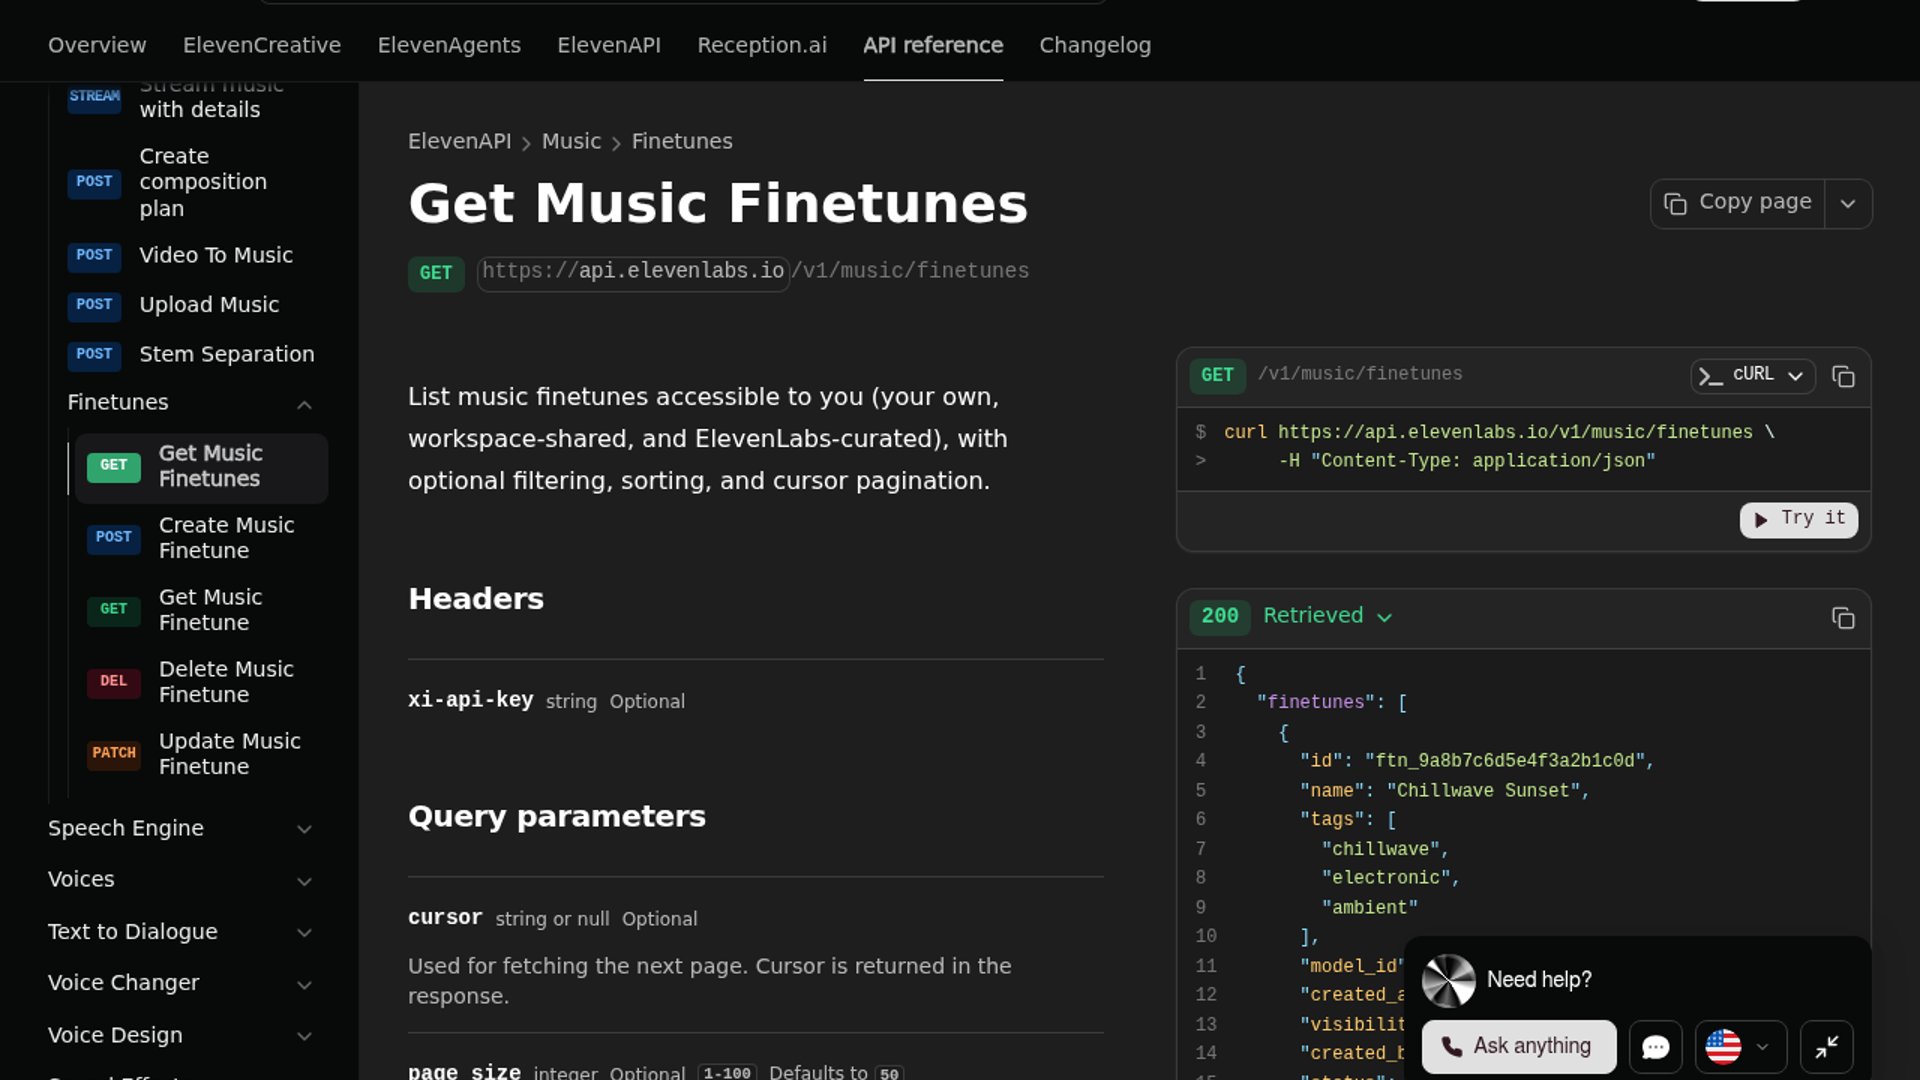
Task: Click the Ask anything call button
Action: click(1519, 1047)
